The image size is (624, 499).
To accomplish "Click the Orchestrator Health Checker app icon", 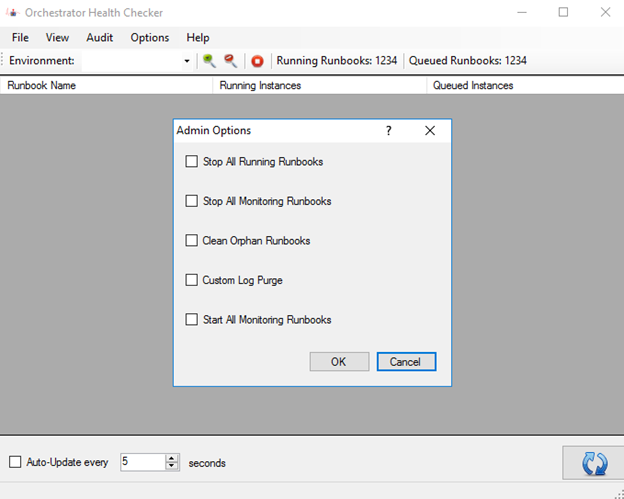I will [12, 13].
